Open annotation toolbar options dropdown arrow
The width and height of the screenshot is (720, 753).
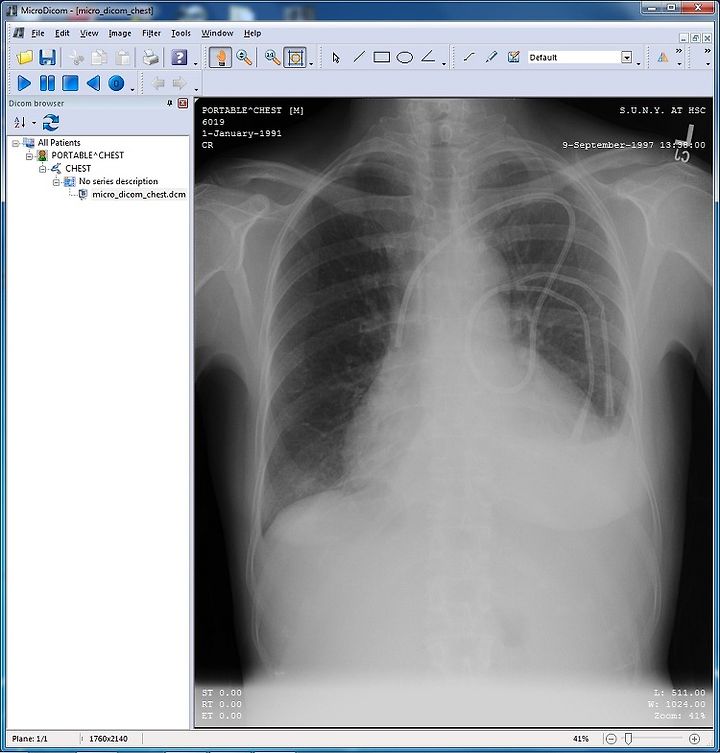(444, 64)
